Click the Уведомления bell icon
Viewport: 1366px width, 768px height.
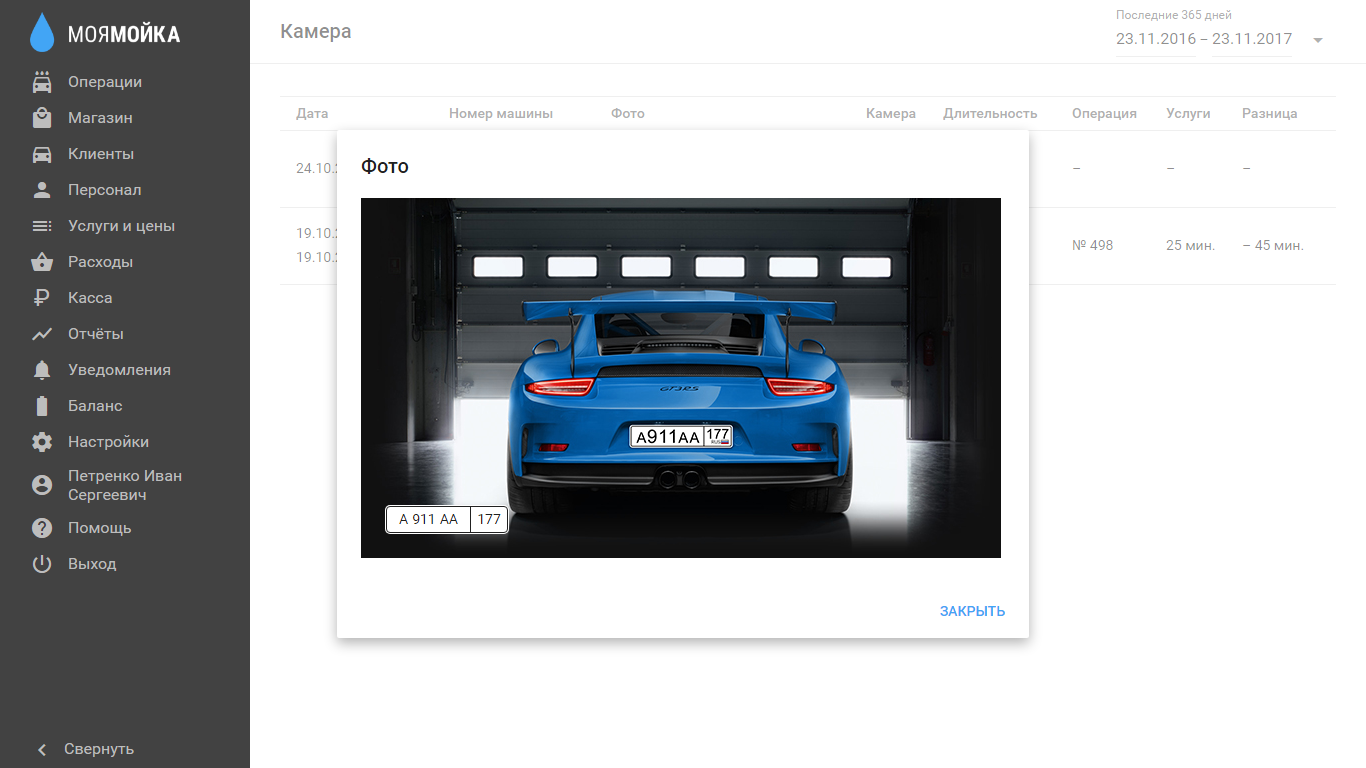tap(42, 370)
